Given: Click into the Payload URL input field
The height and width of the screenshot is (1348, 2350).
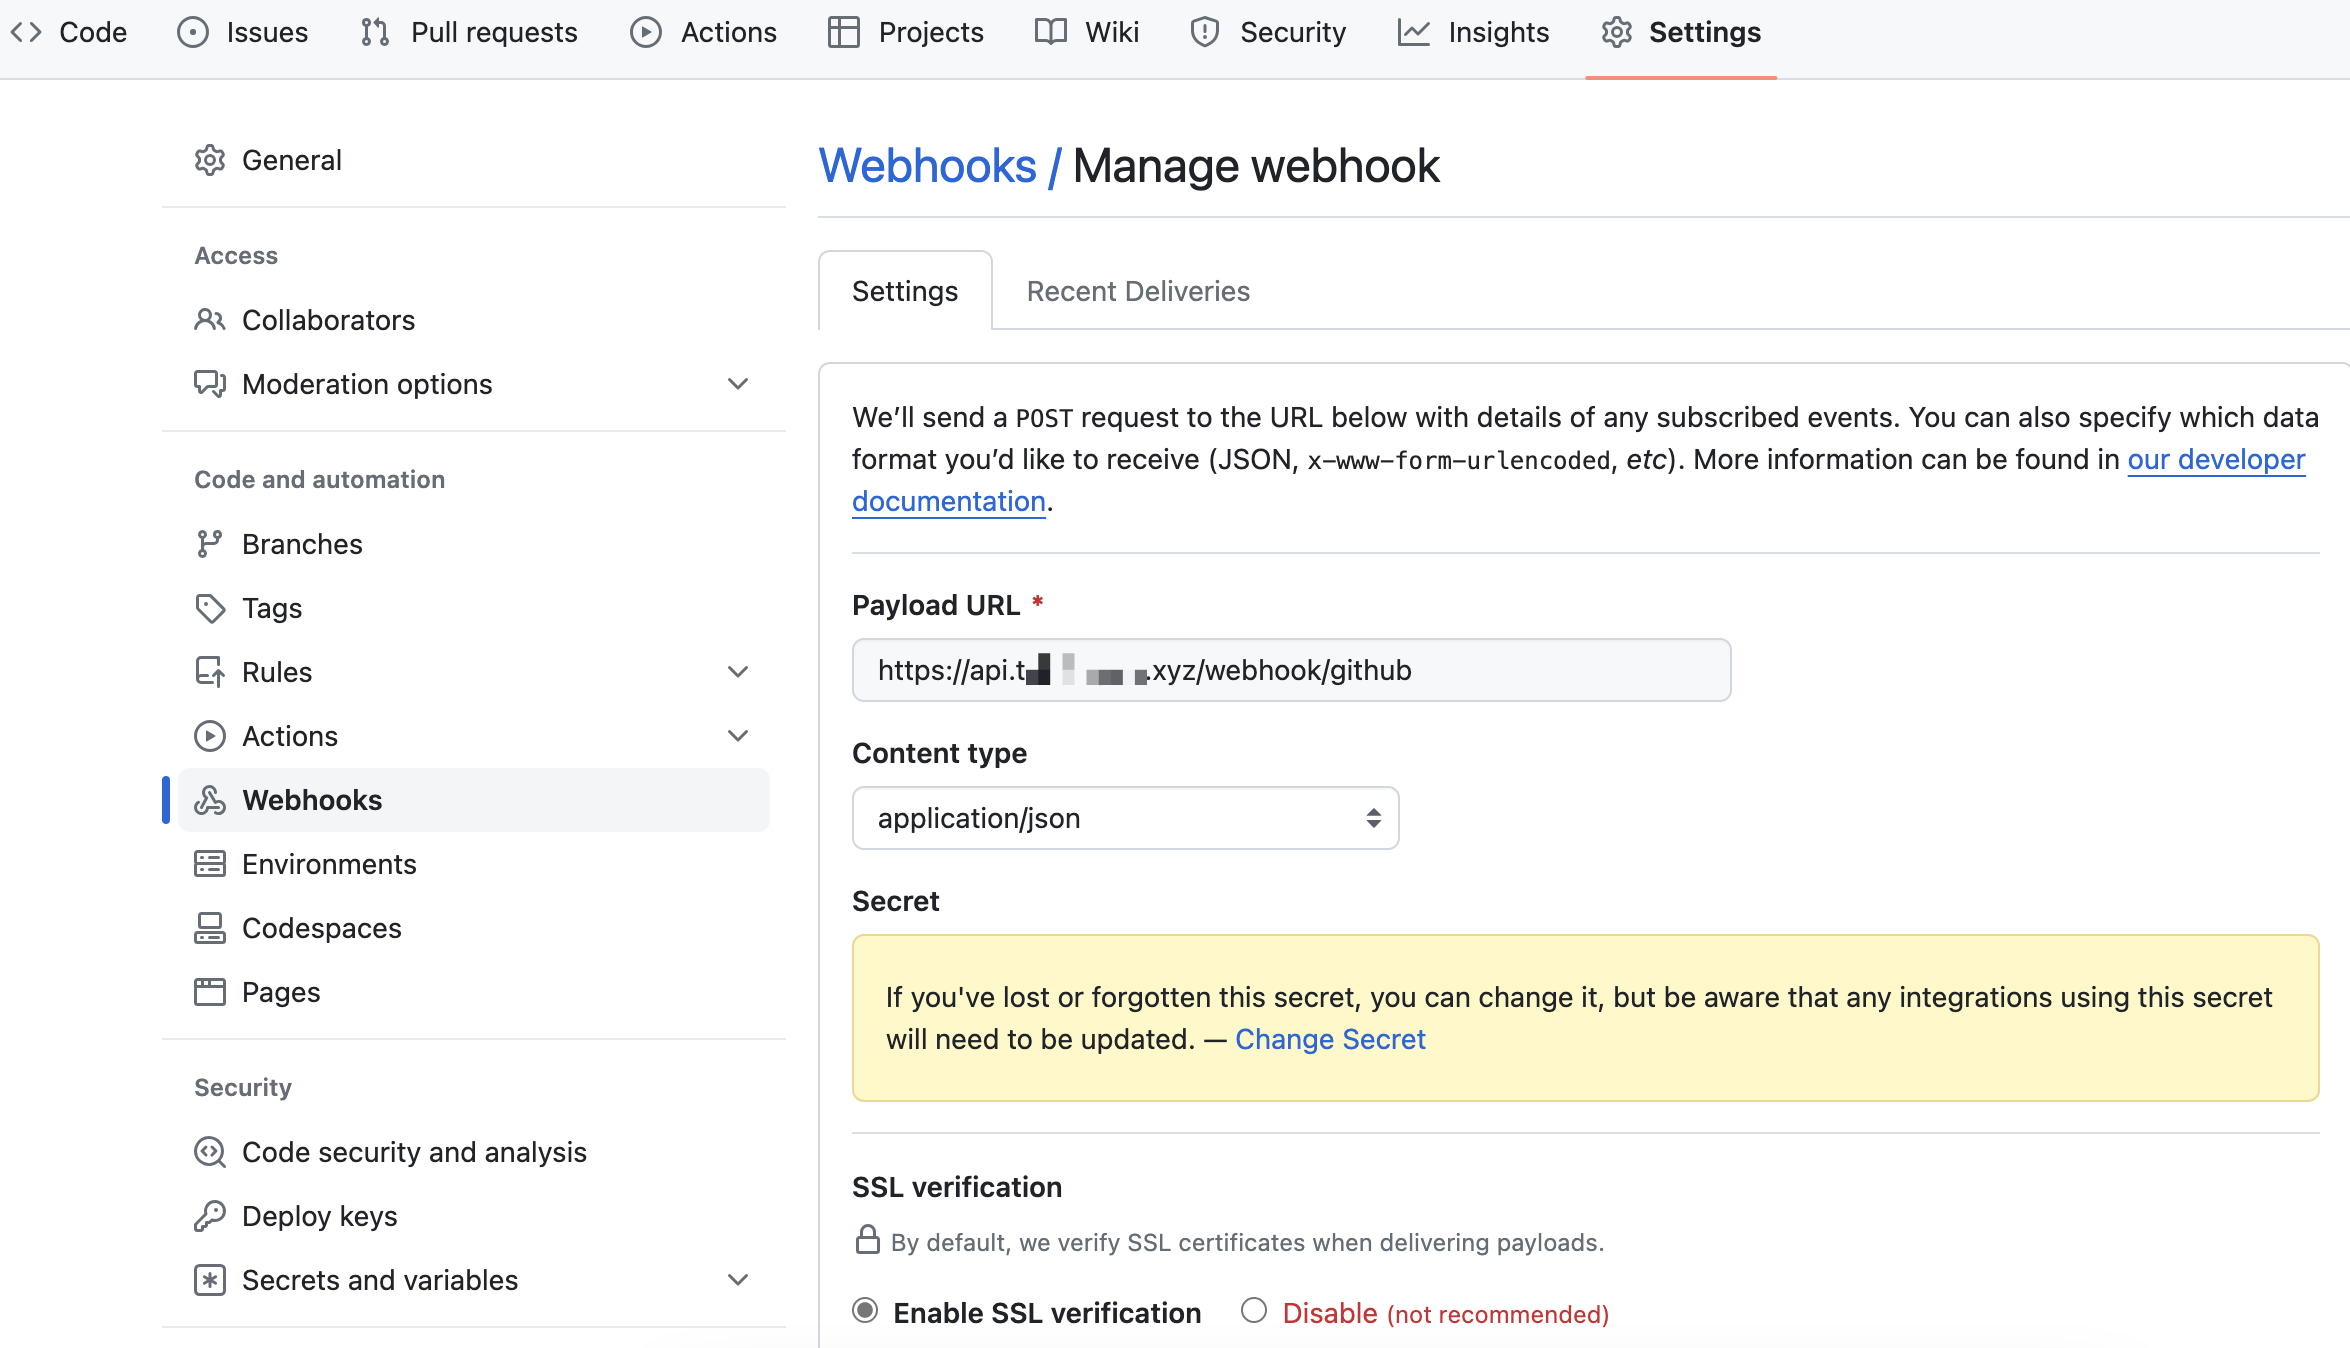Looking at the screenshot, I should click(1291, 670).
